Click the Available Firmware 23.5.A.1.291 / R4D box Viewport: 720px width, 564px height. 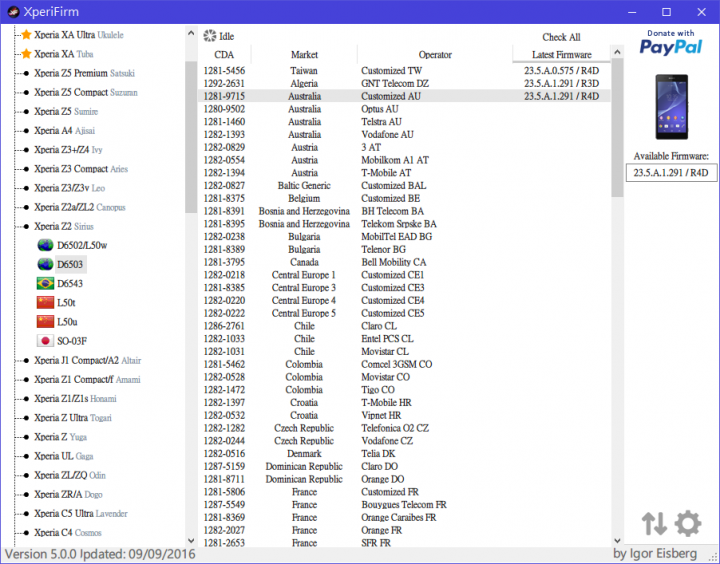pyautogui.click(x=671, y=173)
